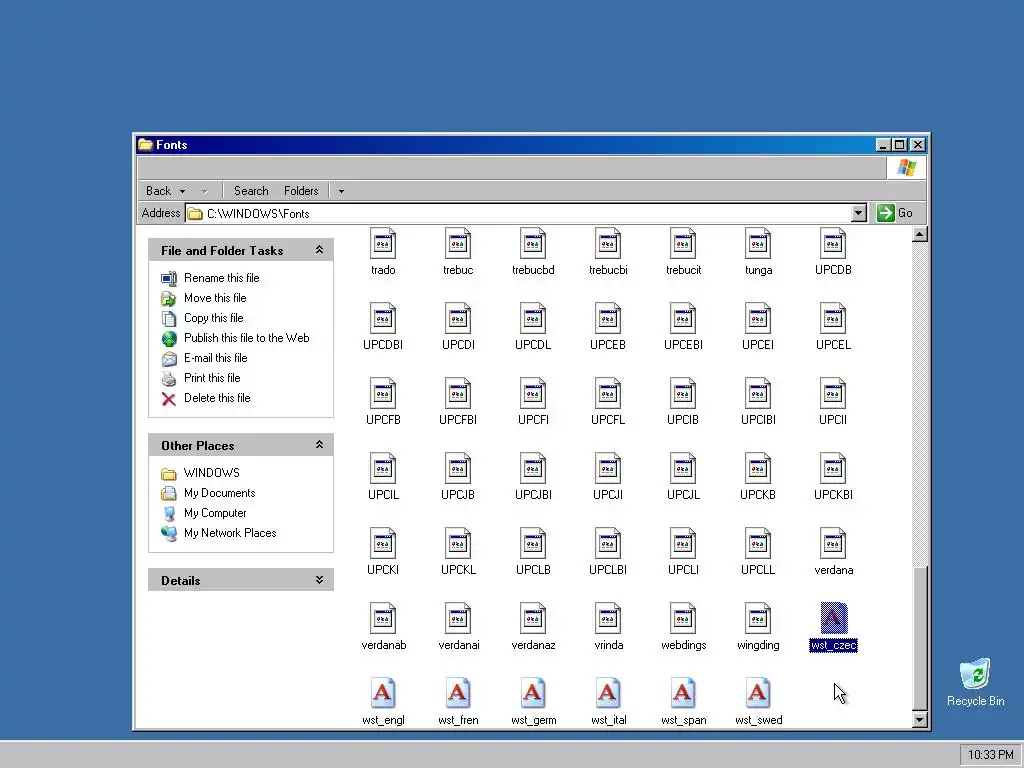Open the Address bar dropdown list
The width and height of the screenshot is (1024, 768).
tap(859, 213)
